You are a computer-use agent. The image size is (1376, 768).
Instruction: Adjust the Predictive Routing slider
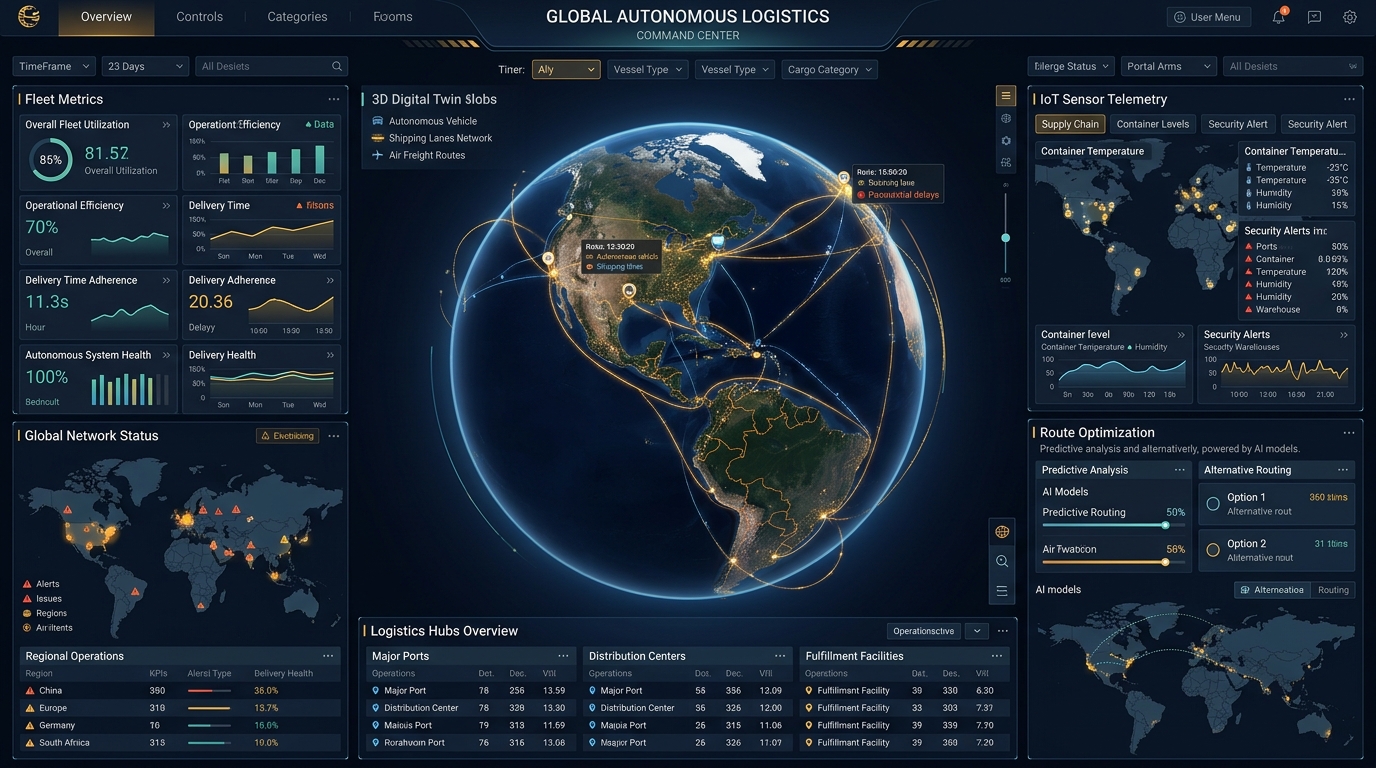(x=1165, y=525)
